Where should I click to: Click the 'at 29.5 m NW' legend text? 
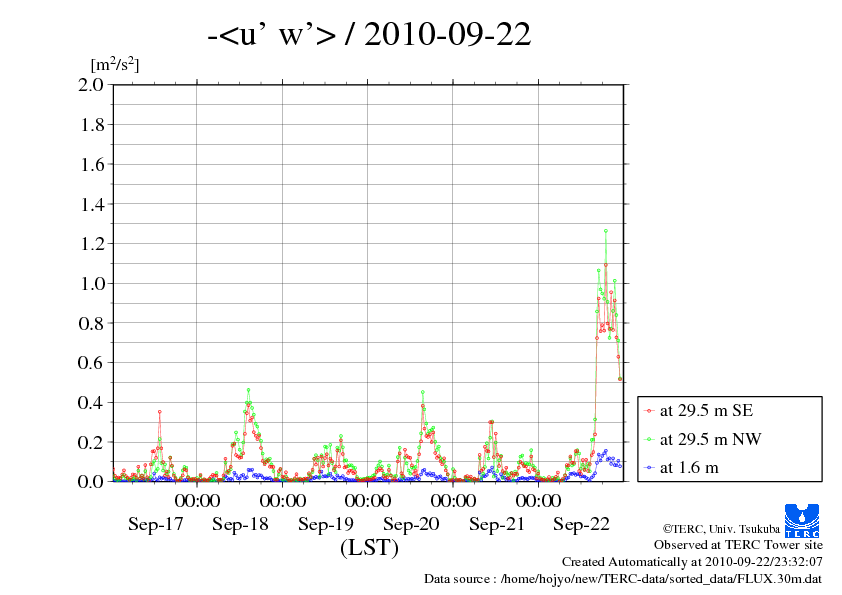coord(710,439)
